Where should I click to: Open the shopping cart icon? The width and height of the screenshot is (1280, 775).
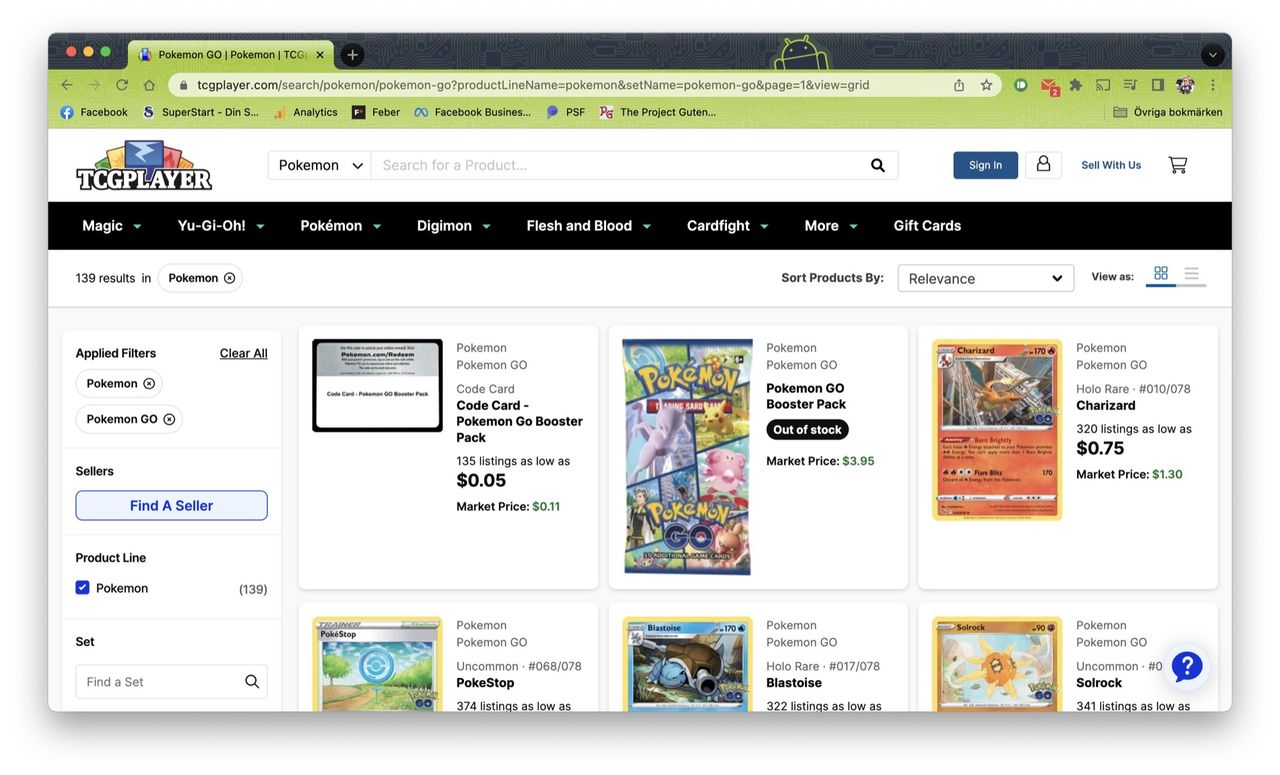point(1177,165)
